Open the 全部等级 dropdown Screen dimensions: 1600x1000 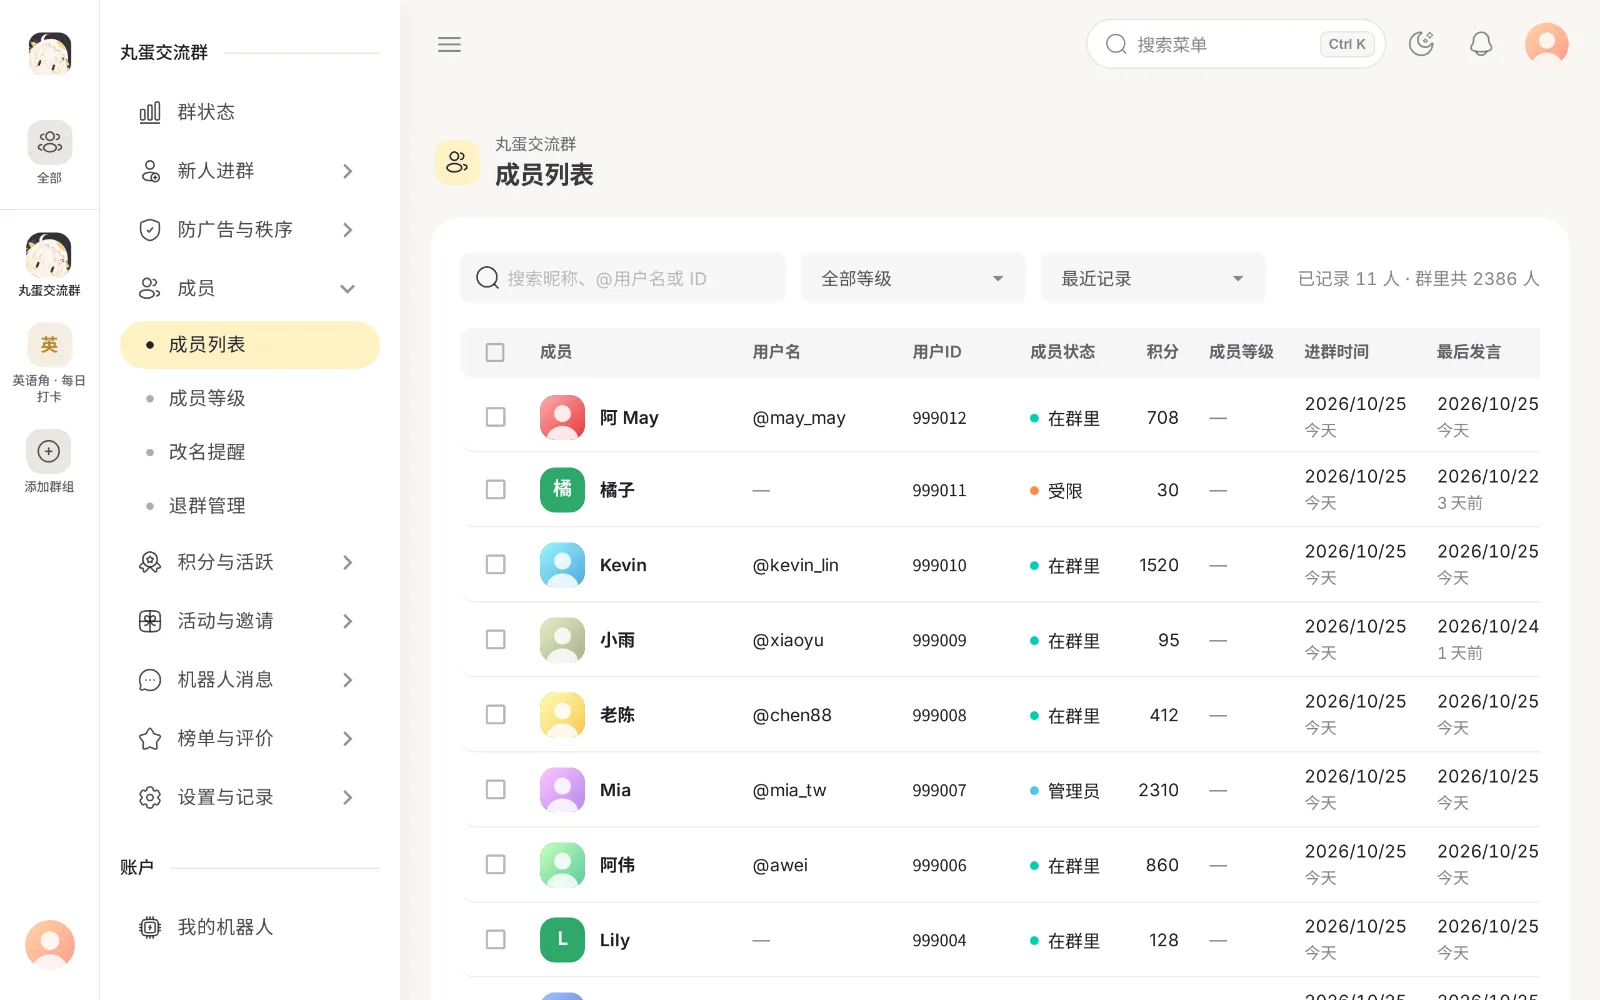click(x=913, y=278)
